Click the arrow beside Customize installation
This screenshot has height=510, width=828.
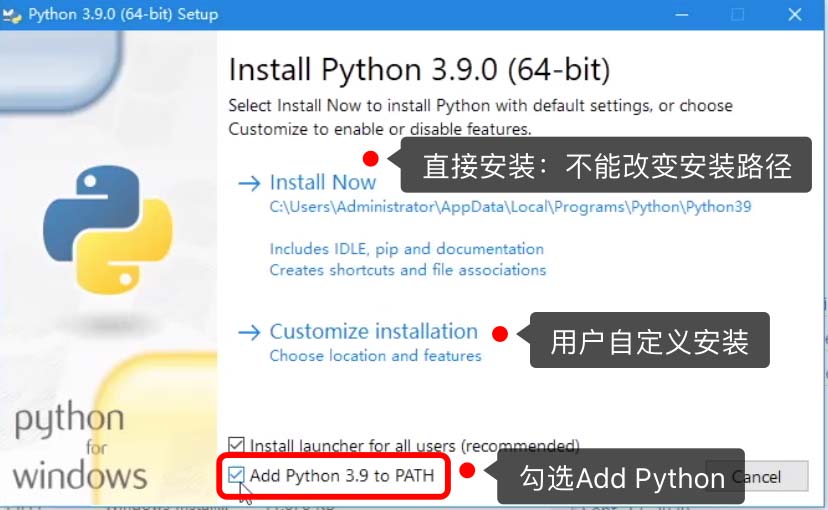click(x=249, y=332)
